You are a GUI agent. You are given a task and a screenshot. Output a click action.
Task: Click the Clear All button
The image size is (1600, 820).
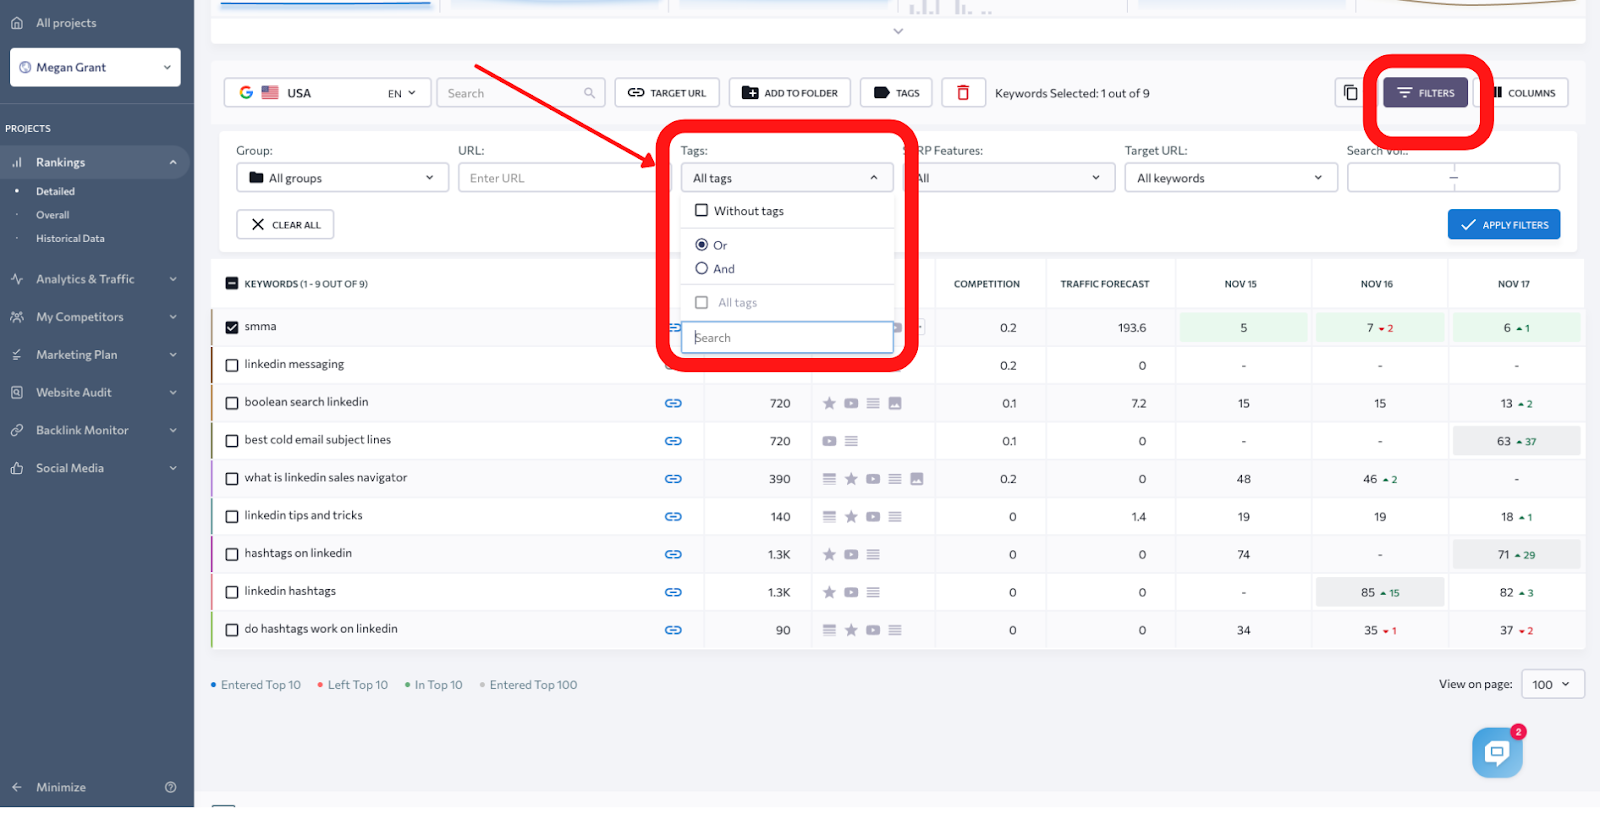(x=285, y=225)
